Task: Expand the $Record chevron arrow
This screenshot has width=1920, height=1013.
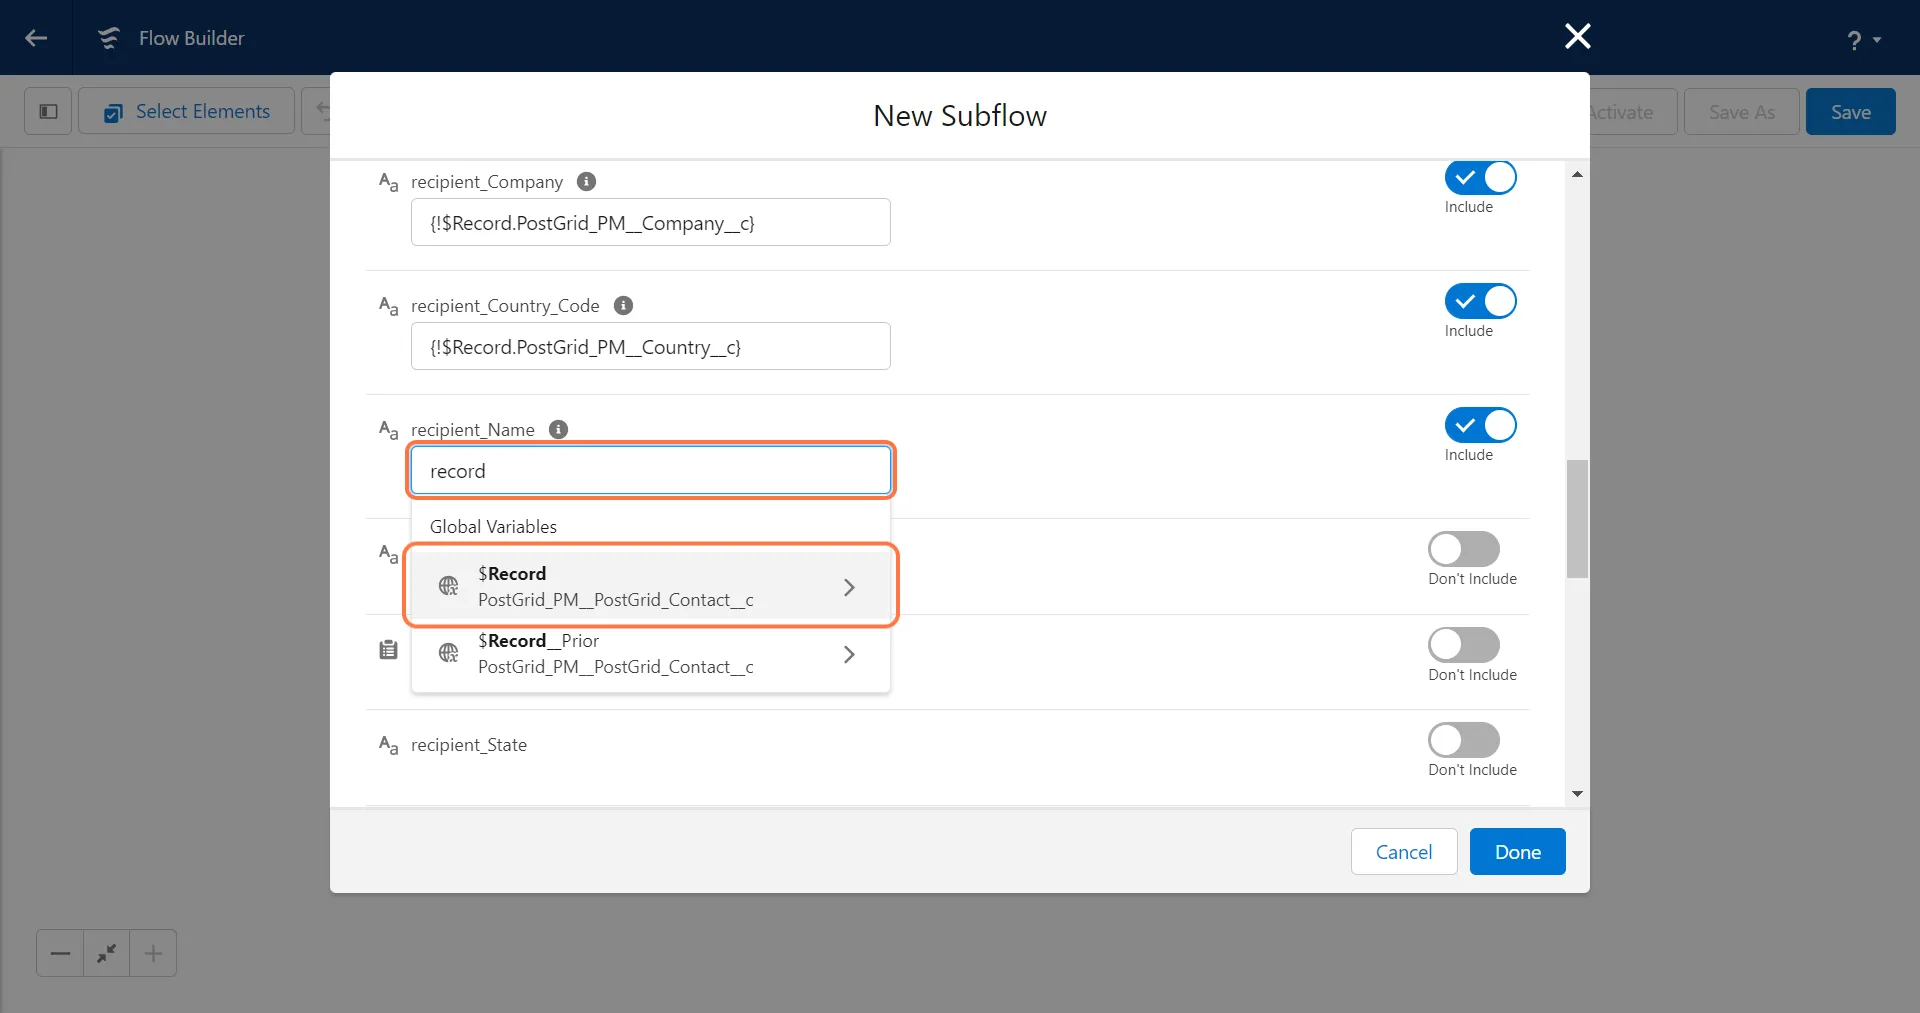Action: [x=849, y=588]
